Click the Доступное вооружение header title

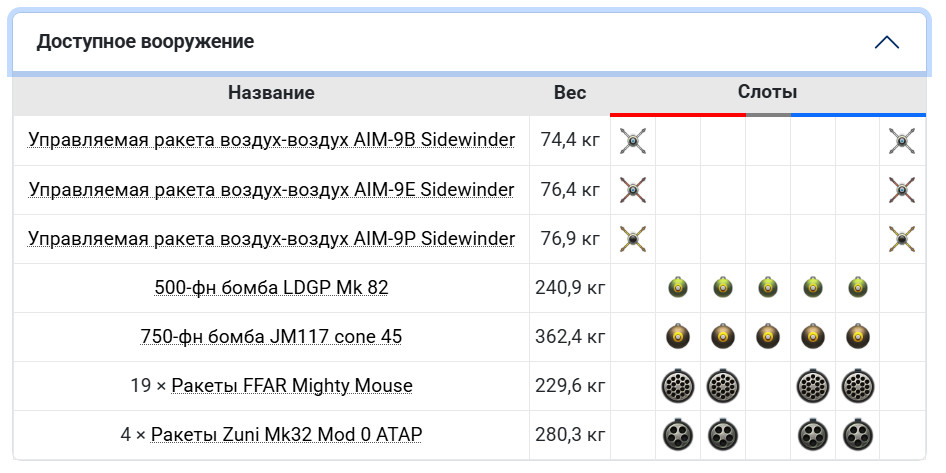pos(145,42)
